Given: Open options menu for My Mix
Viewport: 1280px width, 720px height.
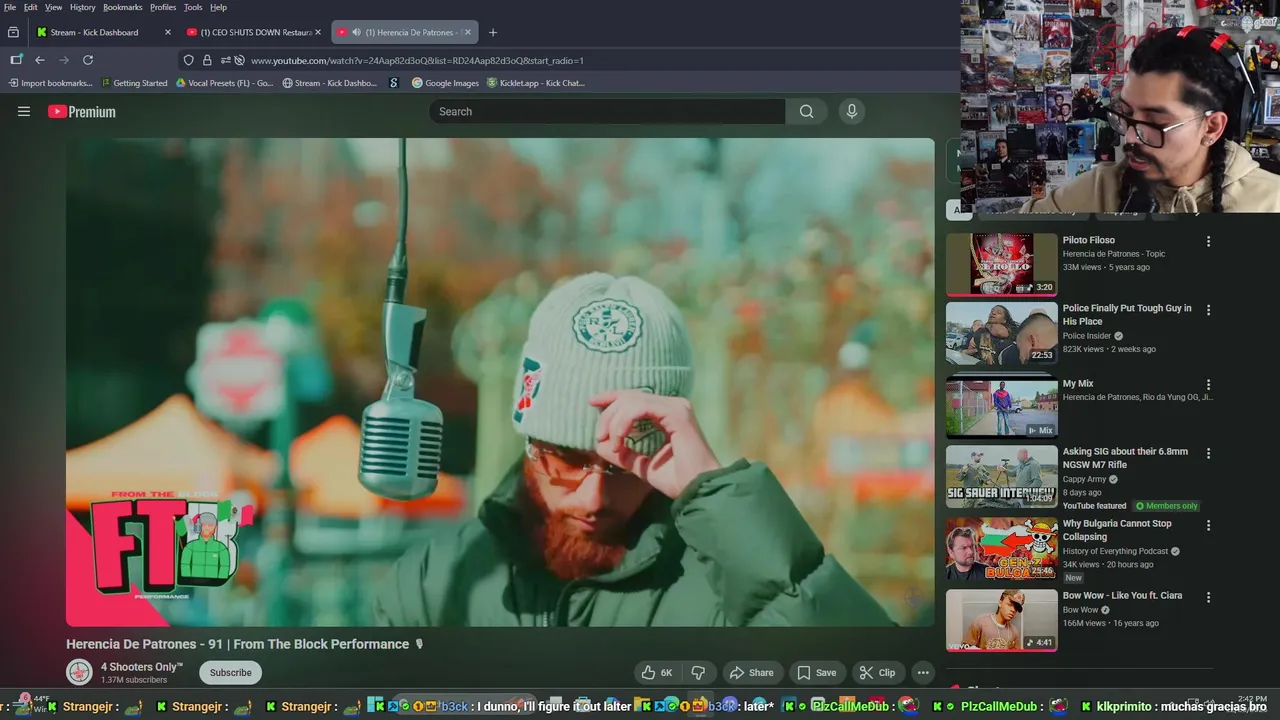Looking at the screenshot, I should [1208, 385].
